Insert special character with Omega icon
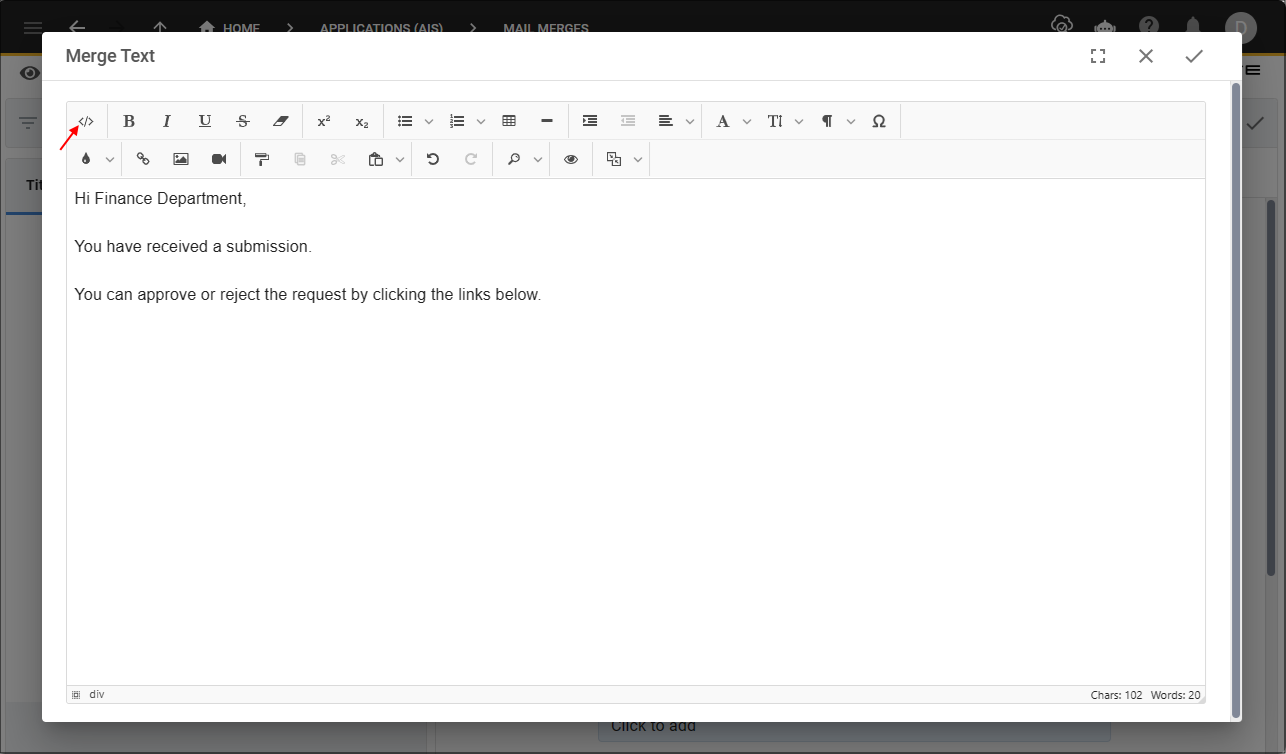The width and height of the screenshot is (1286, 754). (x=879, y=121)
